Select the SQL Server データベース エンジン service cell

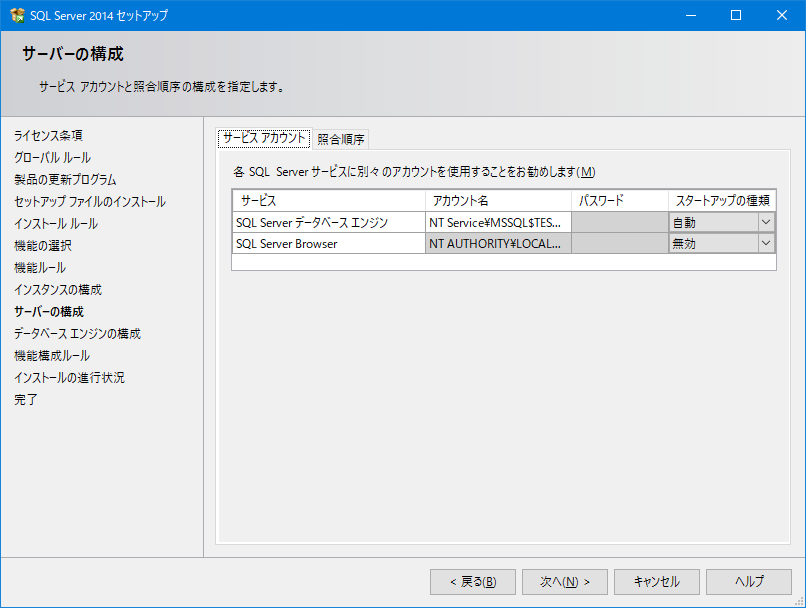(328, 223)
